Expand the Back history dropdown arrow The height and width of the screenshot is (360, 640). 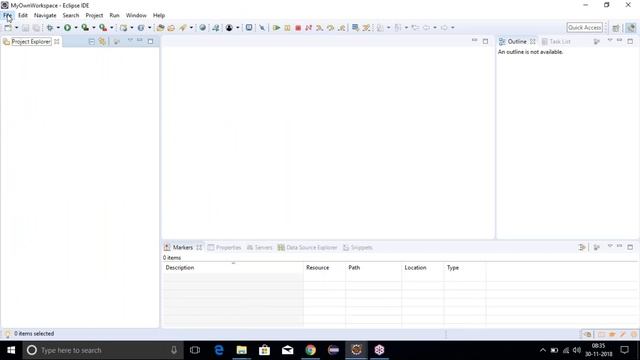435,28
